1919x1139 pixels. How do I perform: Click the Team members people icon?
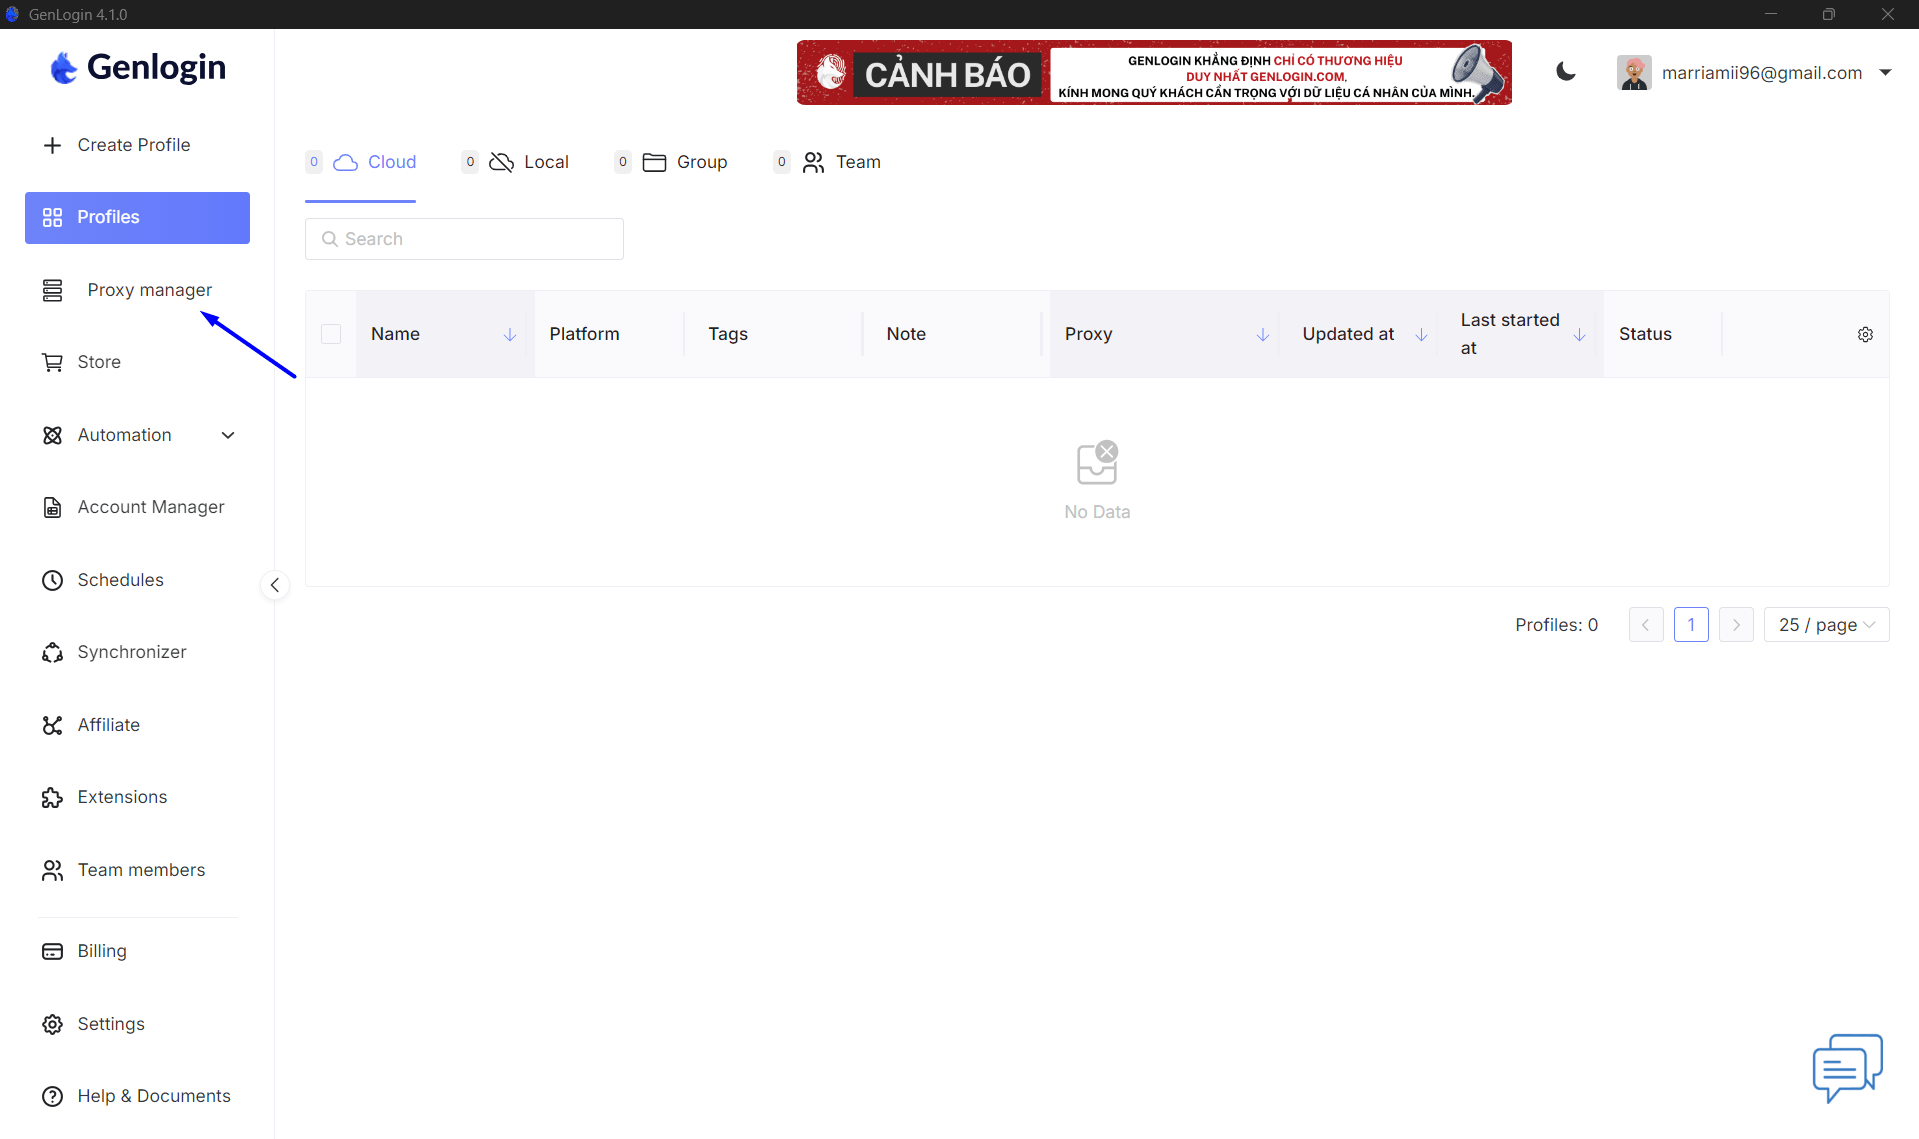(53, 870)
